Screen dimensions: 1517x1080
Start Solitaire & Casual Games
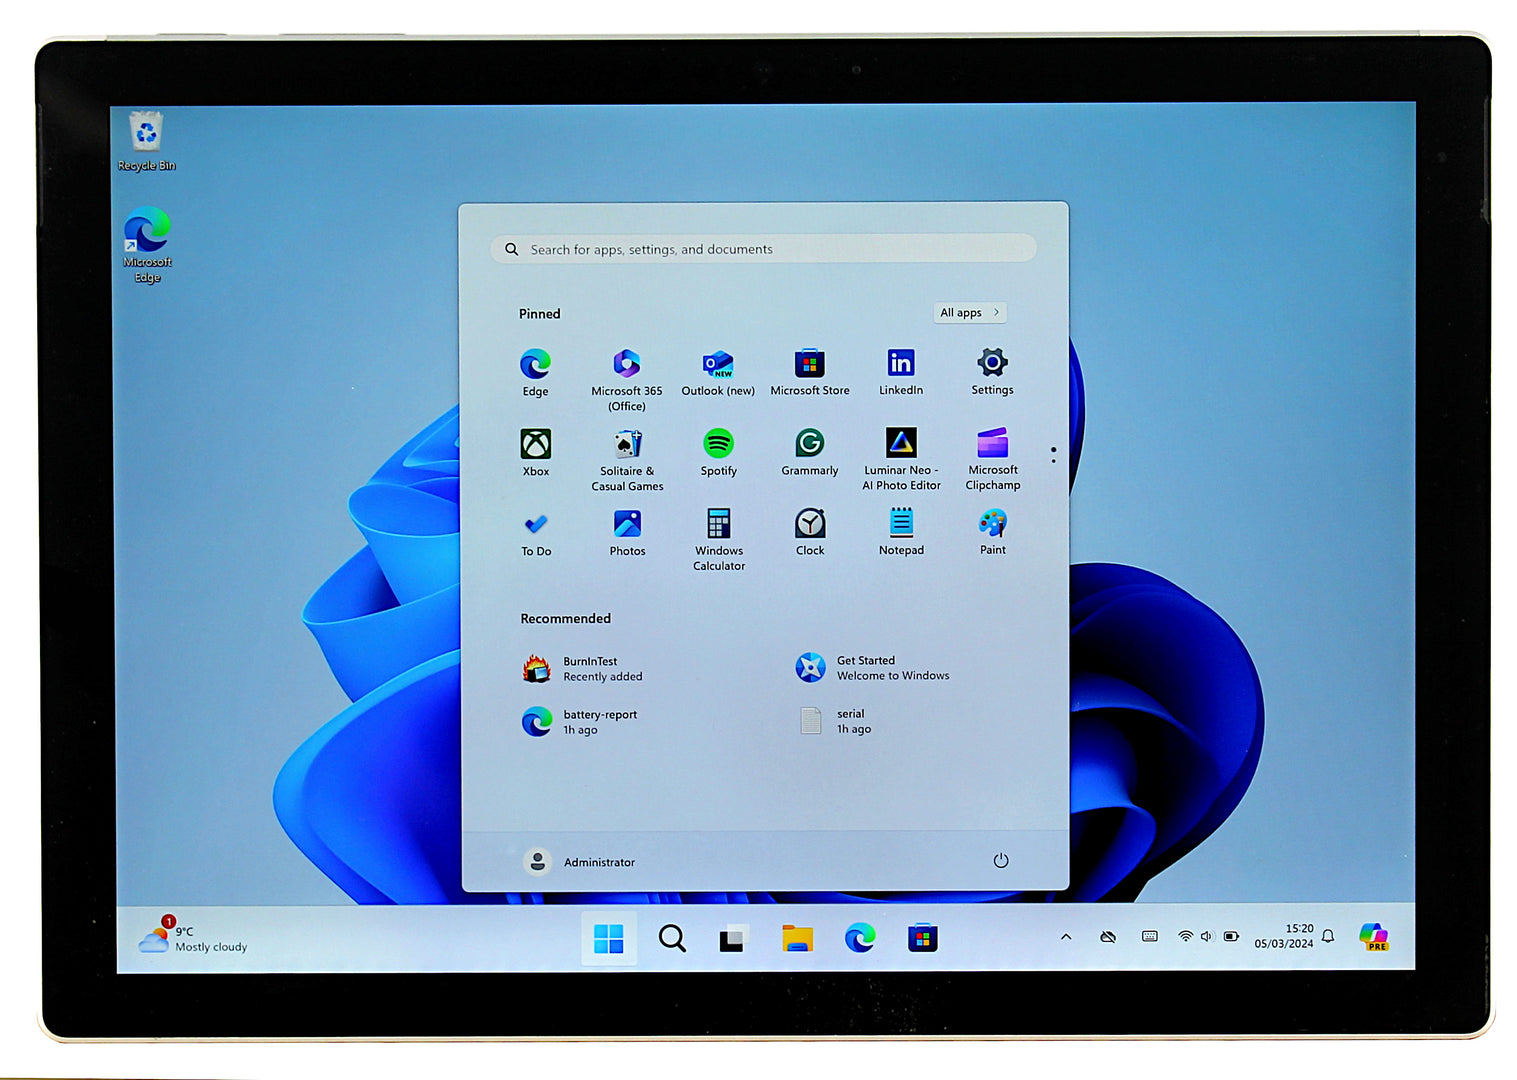tap(627, 445)
